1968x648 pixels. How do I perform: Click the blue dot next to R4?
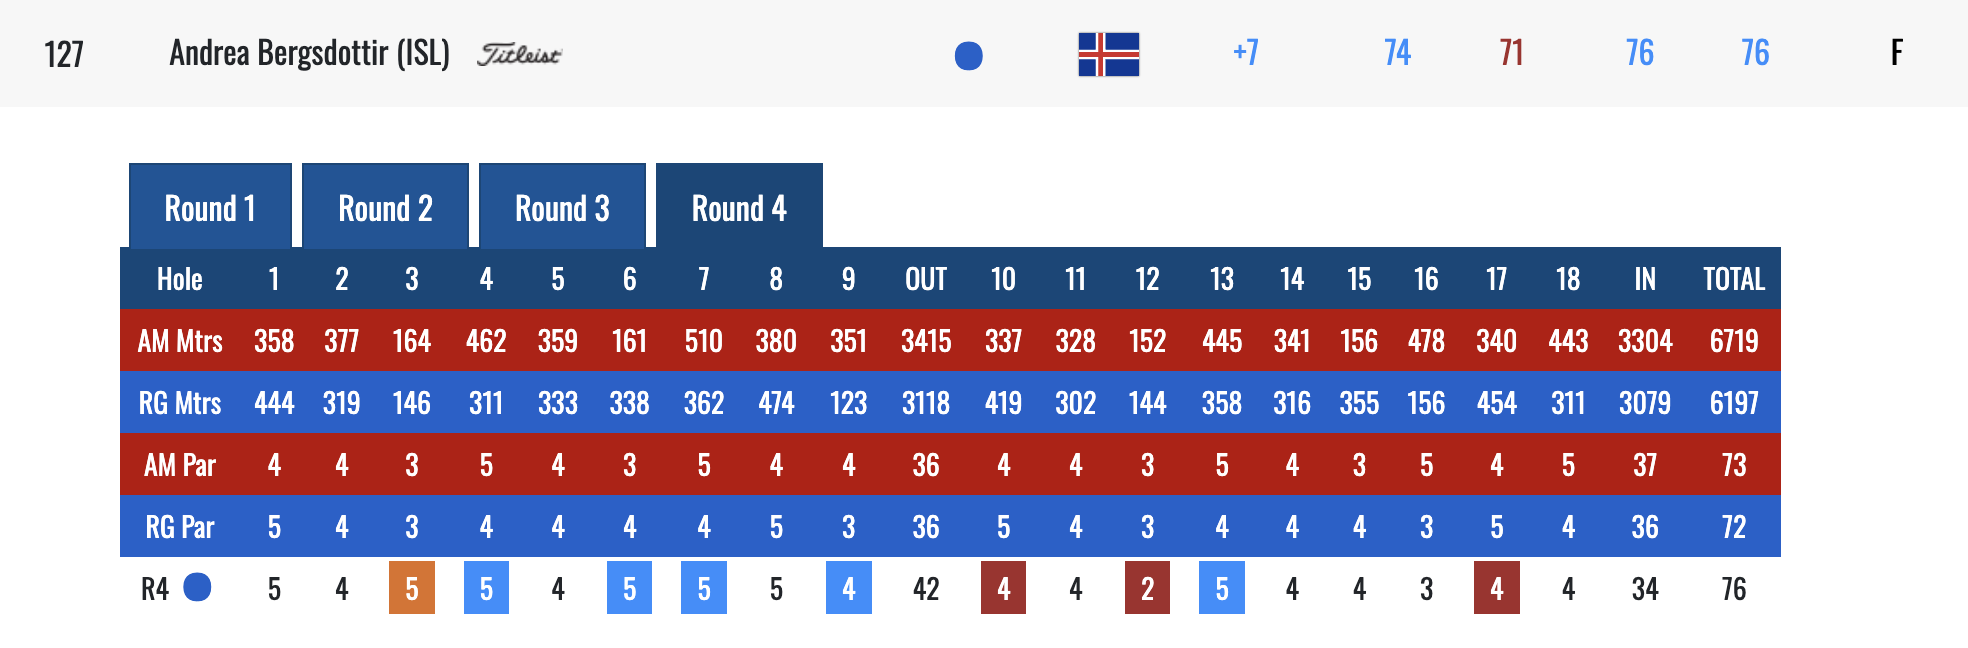pyautogui.click(x=198, y=587)
